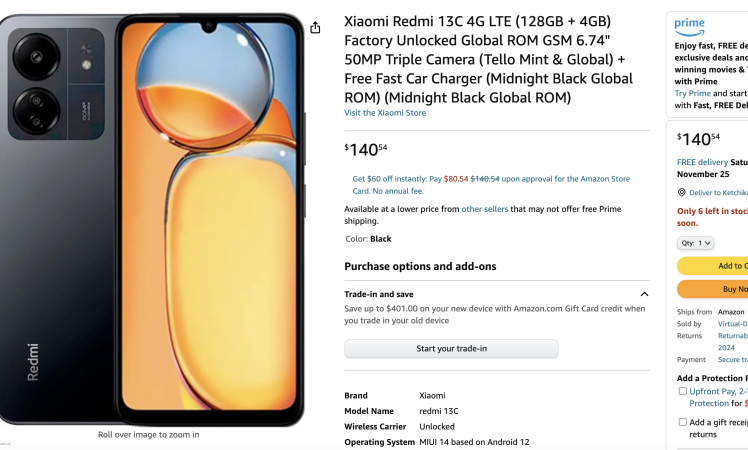This screenshot has width=748, height=450.
Task: Click the Returns policy link
Action: (732, 336)
